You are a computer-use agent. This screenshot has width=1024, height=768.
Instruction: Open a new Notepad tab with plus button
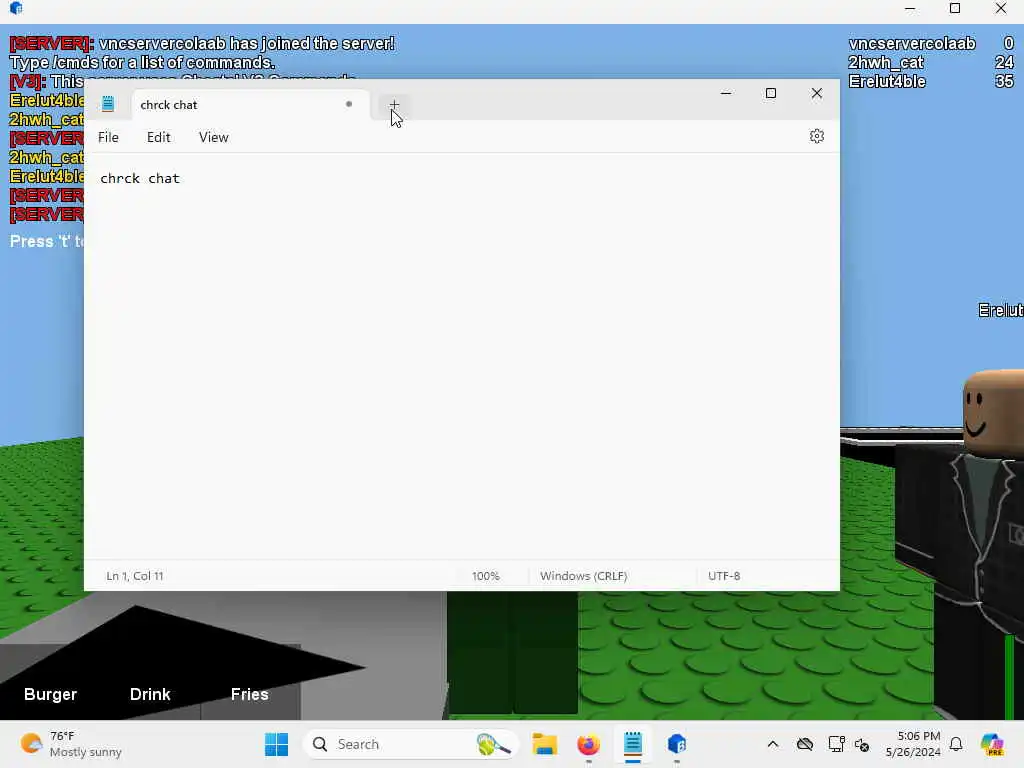pos(394,104)
